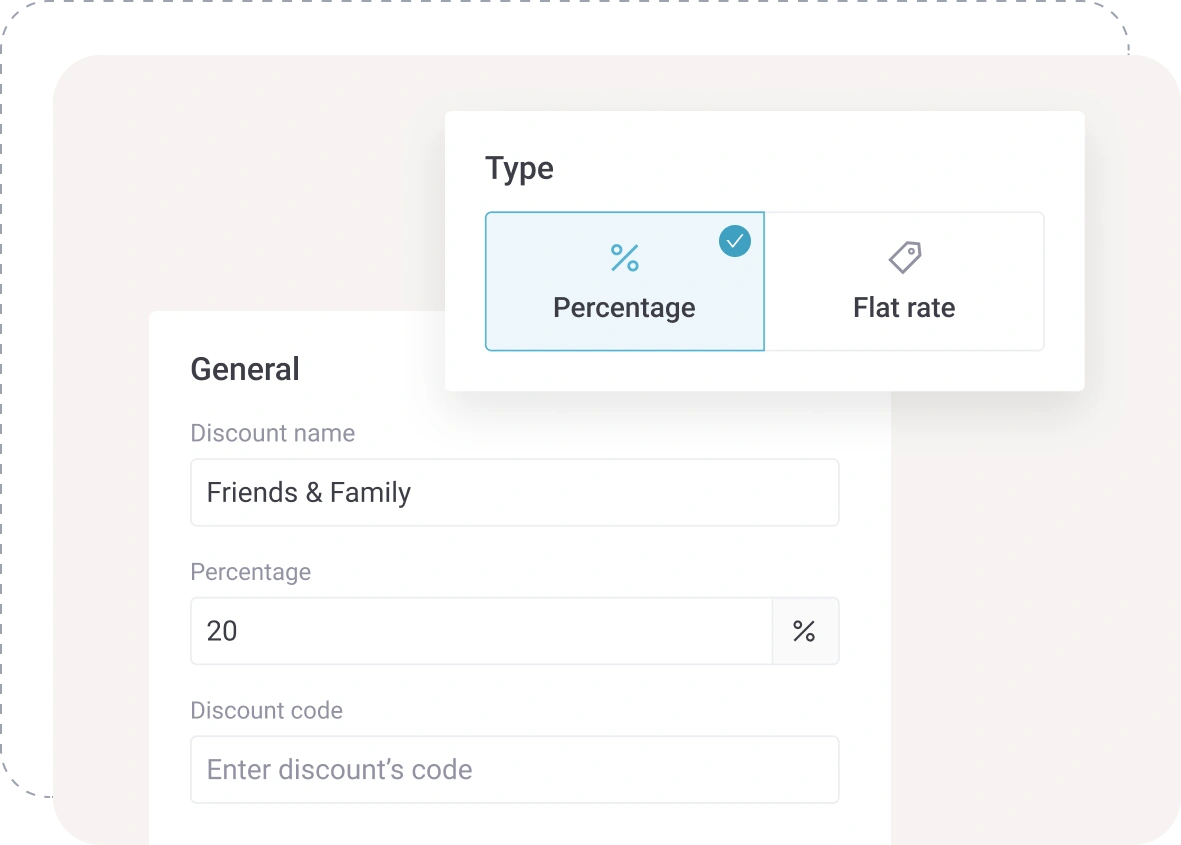Click the number 20 in Percentage field

coord(222,631)
